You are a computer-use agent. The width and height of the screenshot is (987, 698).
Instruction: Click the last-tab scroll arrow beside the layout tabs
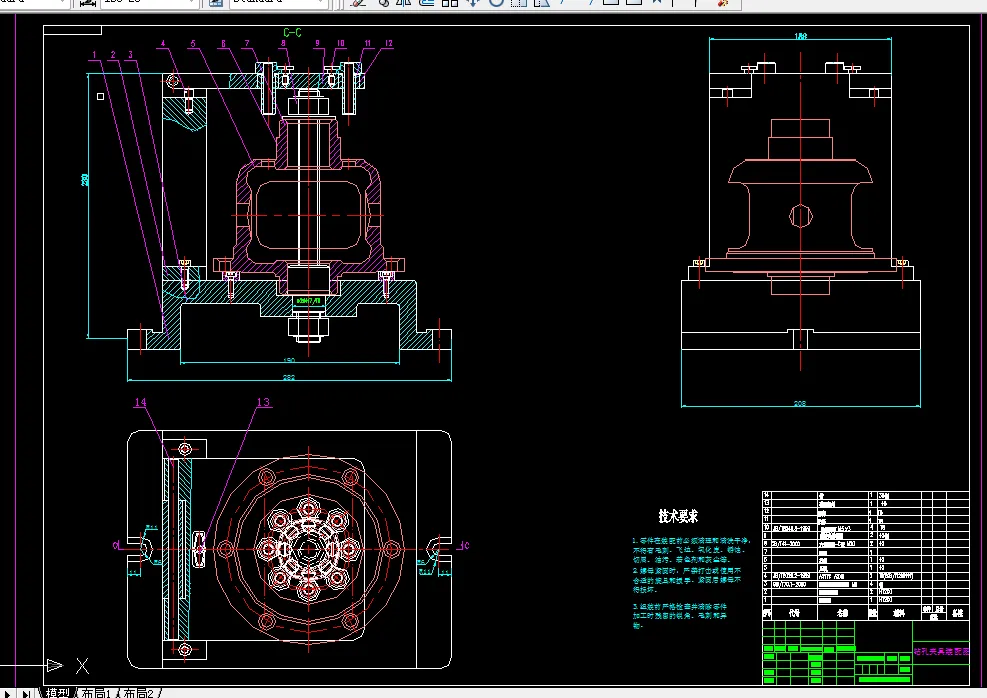click(x=26, y=694)
